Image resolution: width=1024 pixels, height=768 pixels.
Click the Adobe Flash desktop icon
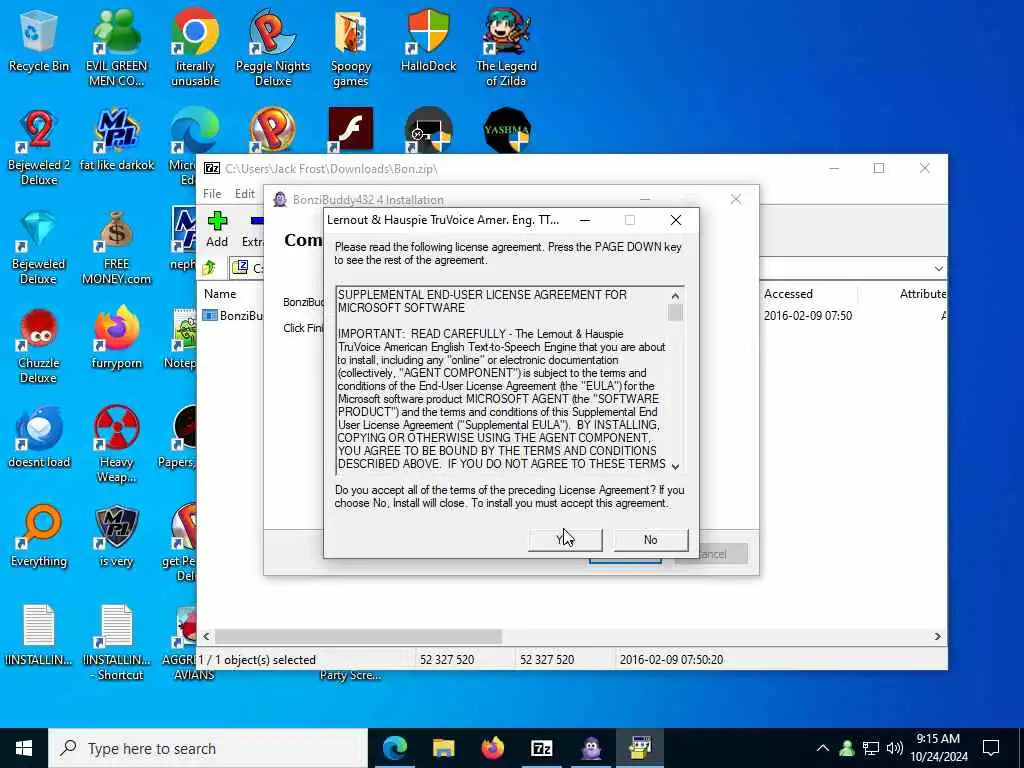(x=351, y=129)
